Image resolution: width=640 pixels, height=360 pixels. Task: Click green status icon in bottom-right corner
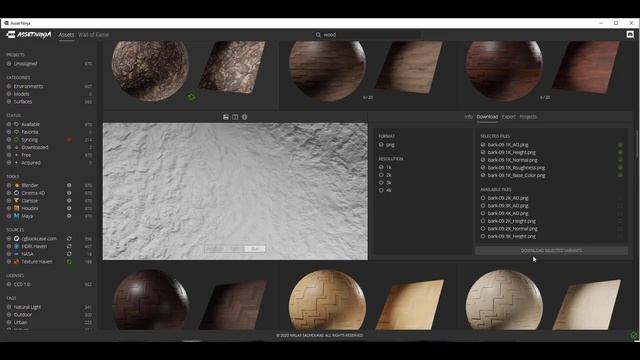coord(634,336)
